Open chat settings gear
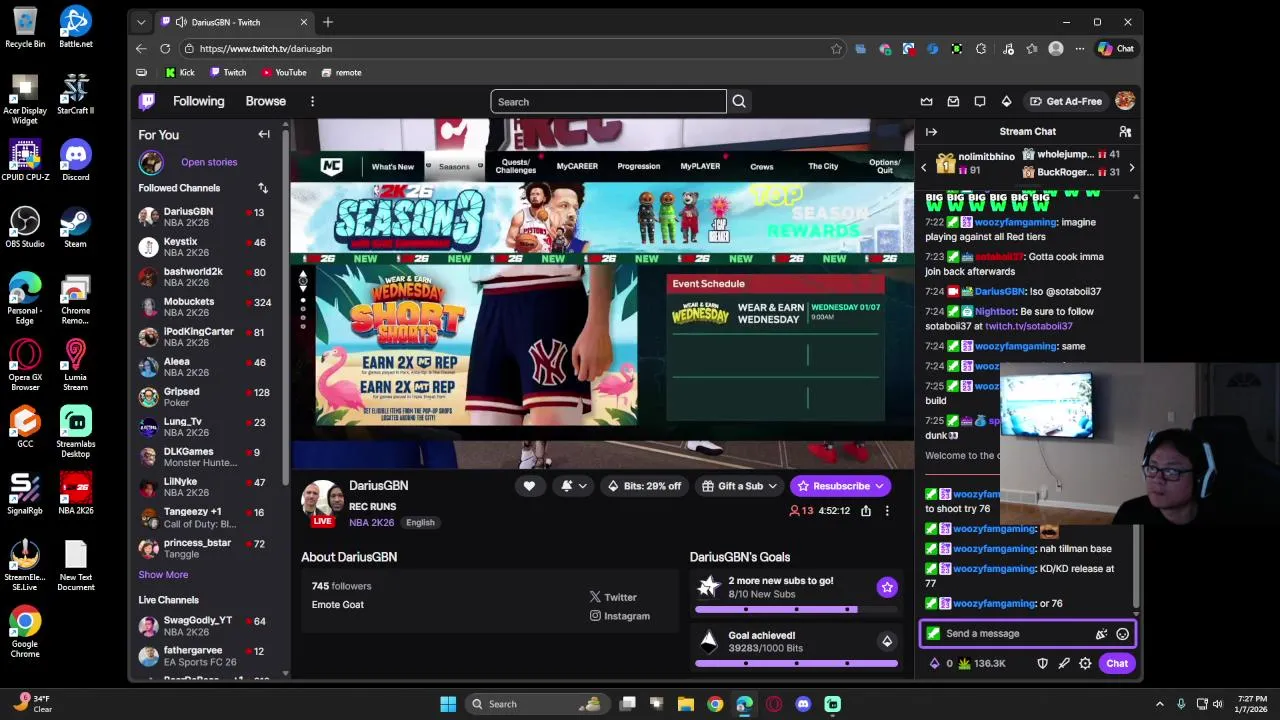Image resolution: width=1280 pixels, height=720 pixels. point(1085,663)
